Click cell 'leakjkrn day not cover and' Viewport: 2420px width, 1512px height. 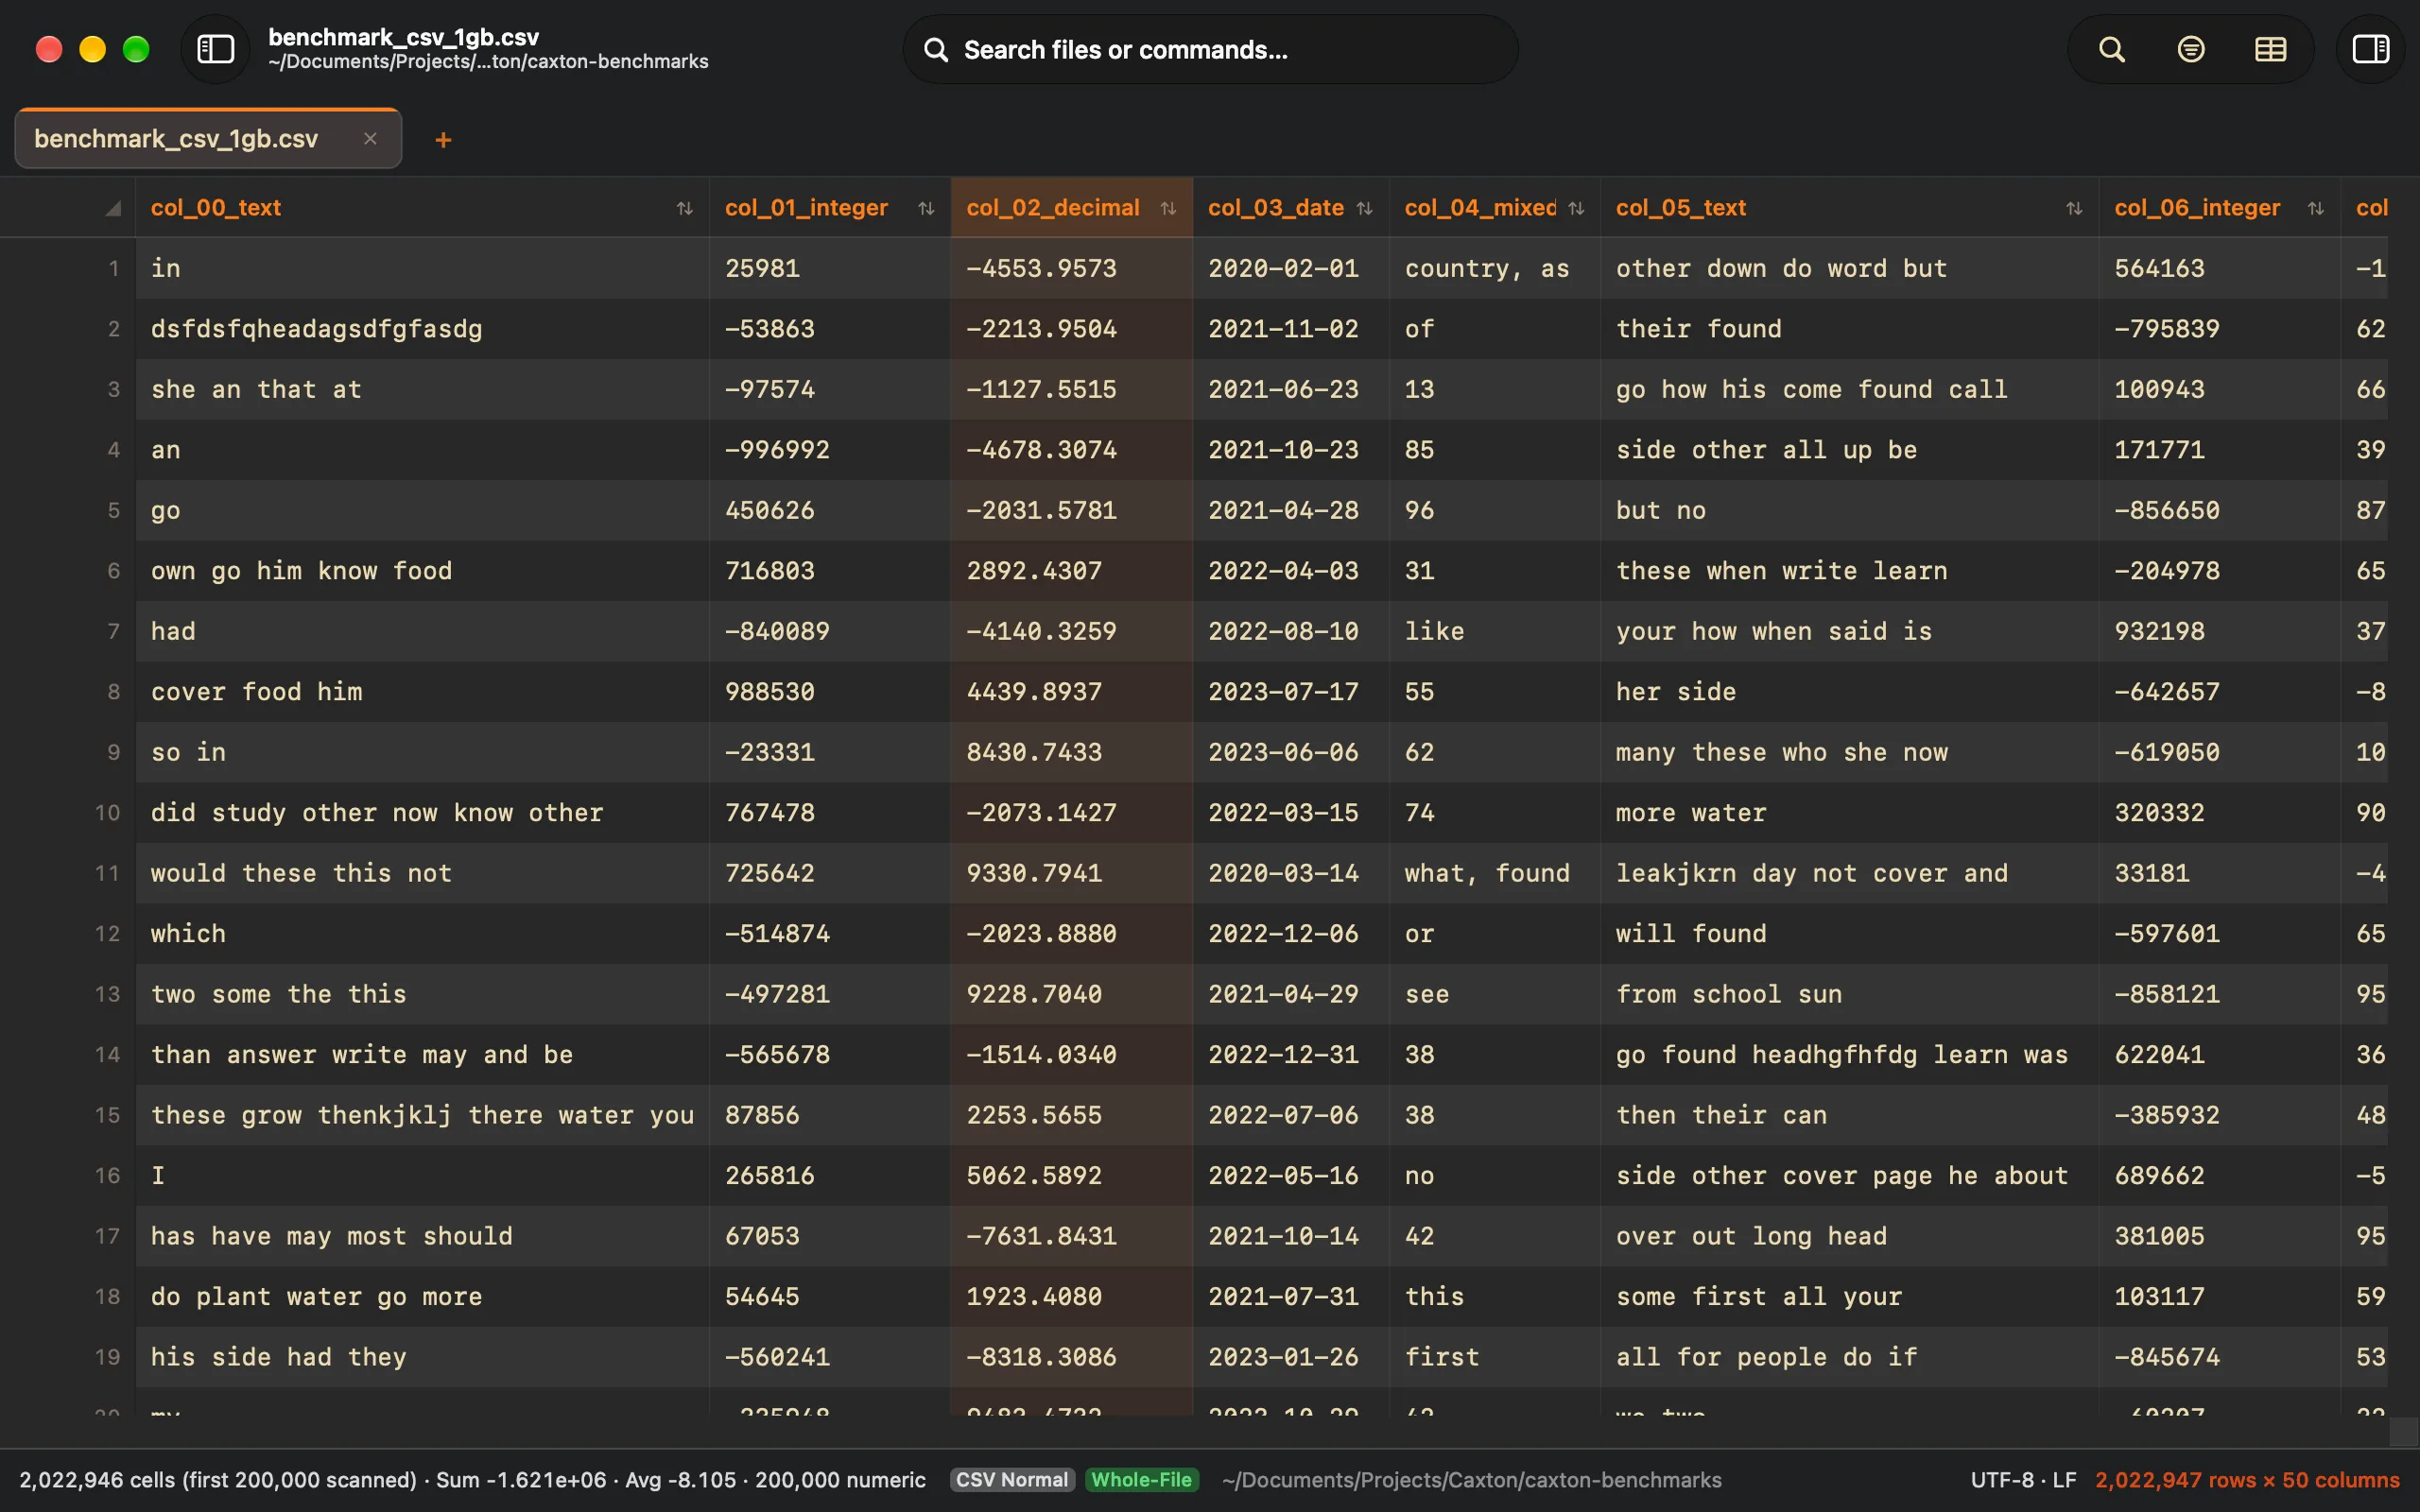(1850, 873)
